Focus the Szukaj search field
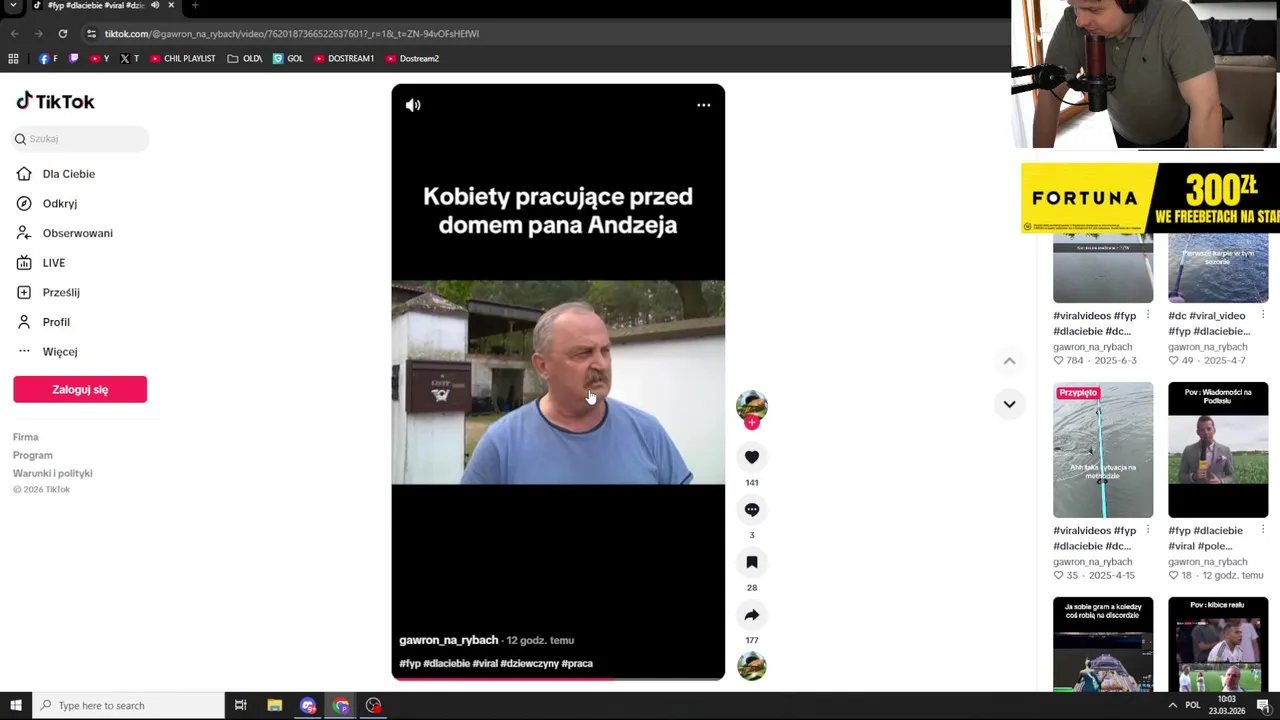The image size is (1280, 720). coord(80,139)
